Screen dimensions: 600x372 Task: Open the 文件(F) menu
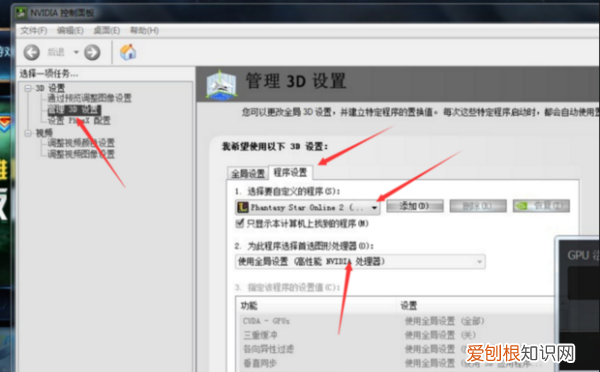34,31
